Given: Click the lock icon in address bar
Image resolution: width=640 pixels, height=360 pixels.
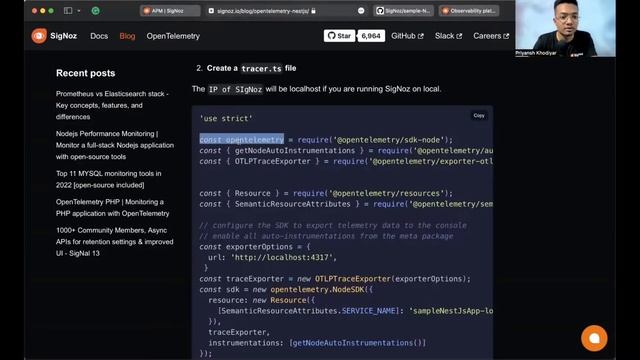Looking at the screenshot, I should 313,11.
